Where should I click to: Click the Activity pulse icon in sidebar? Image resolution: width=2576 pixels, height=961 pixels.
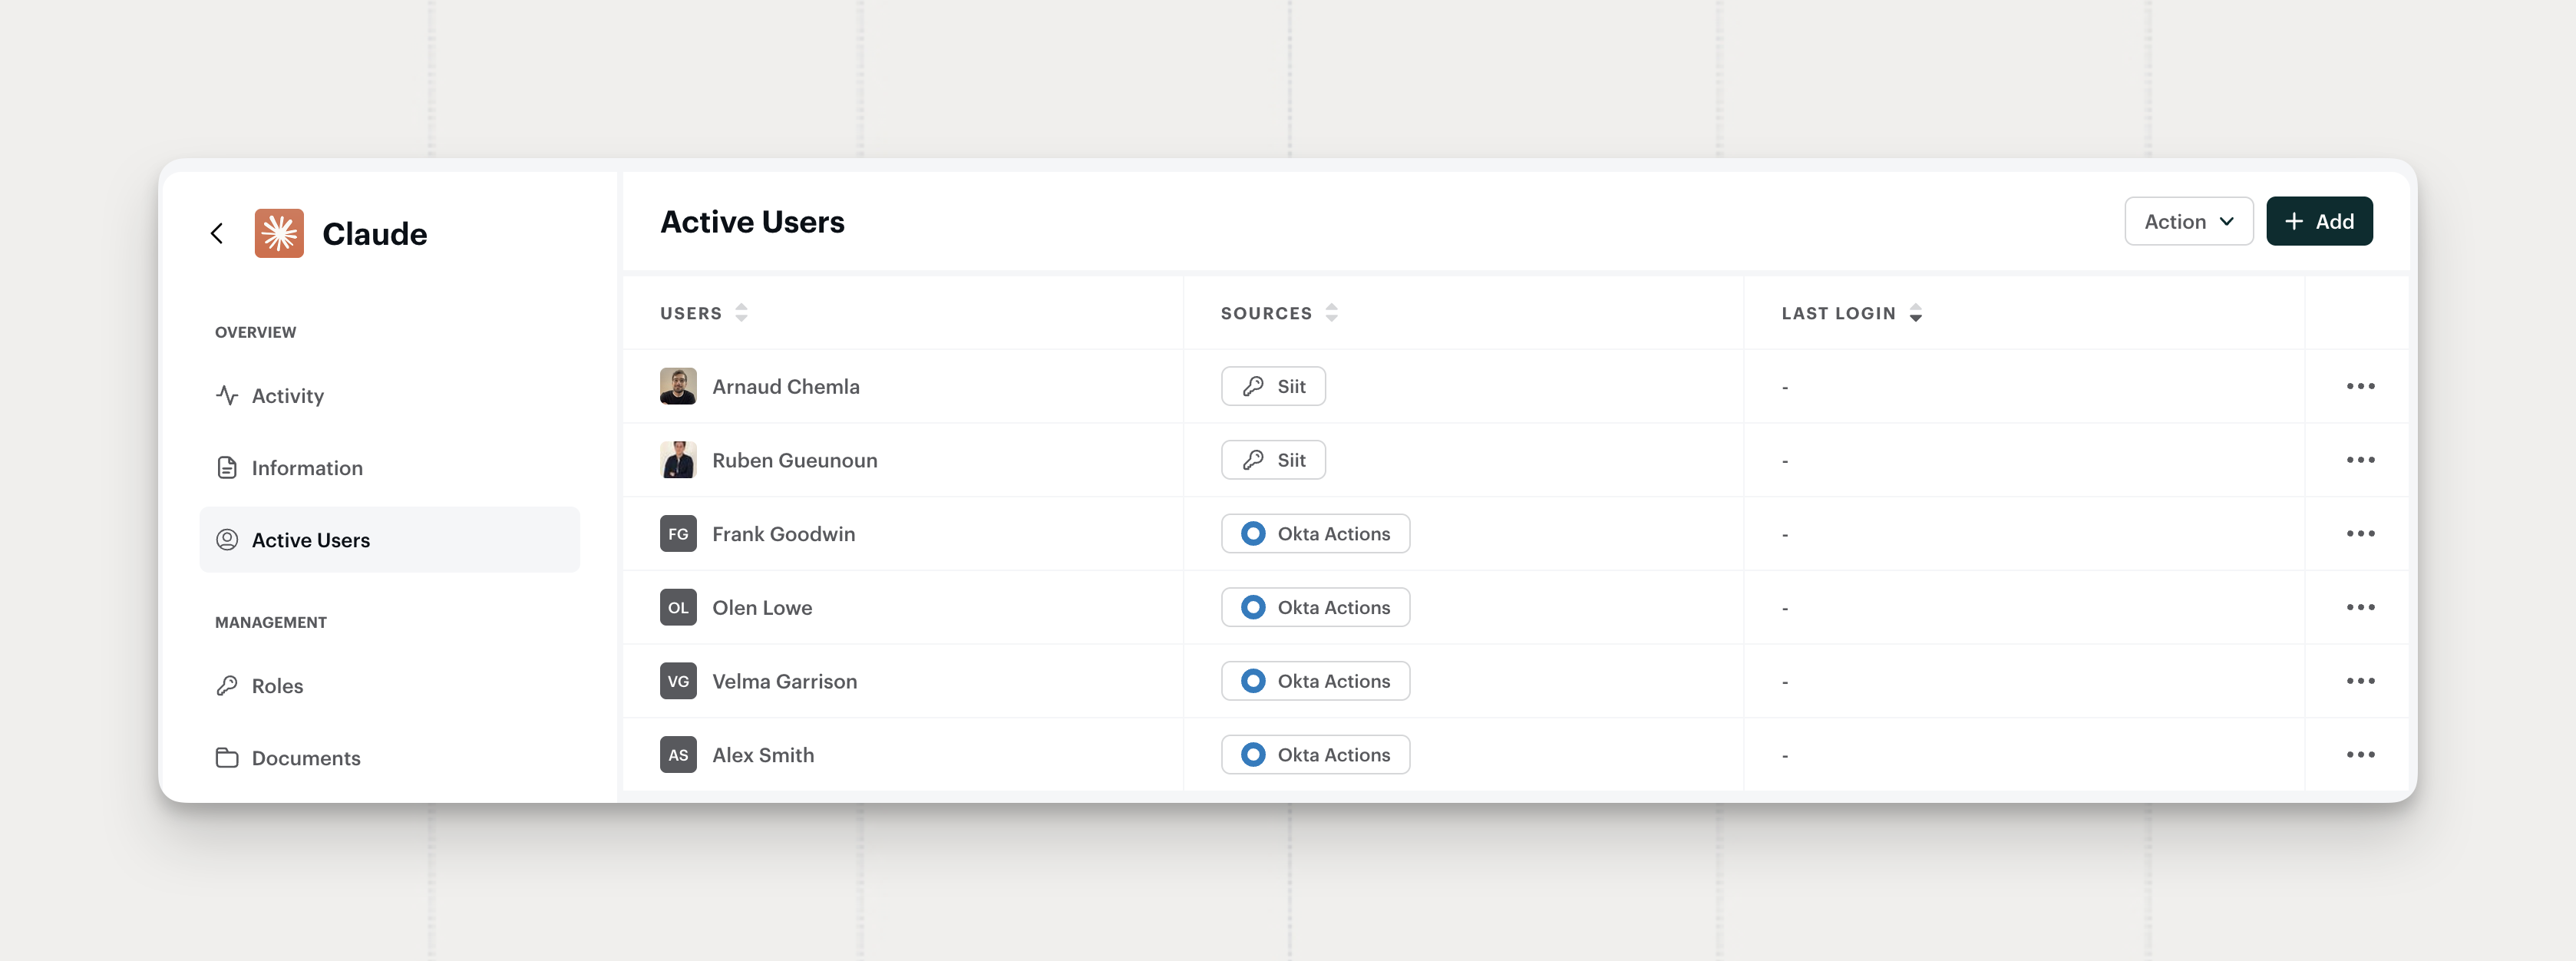click(x=227, y=395)
